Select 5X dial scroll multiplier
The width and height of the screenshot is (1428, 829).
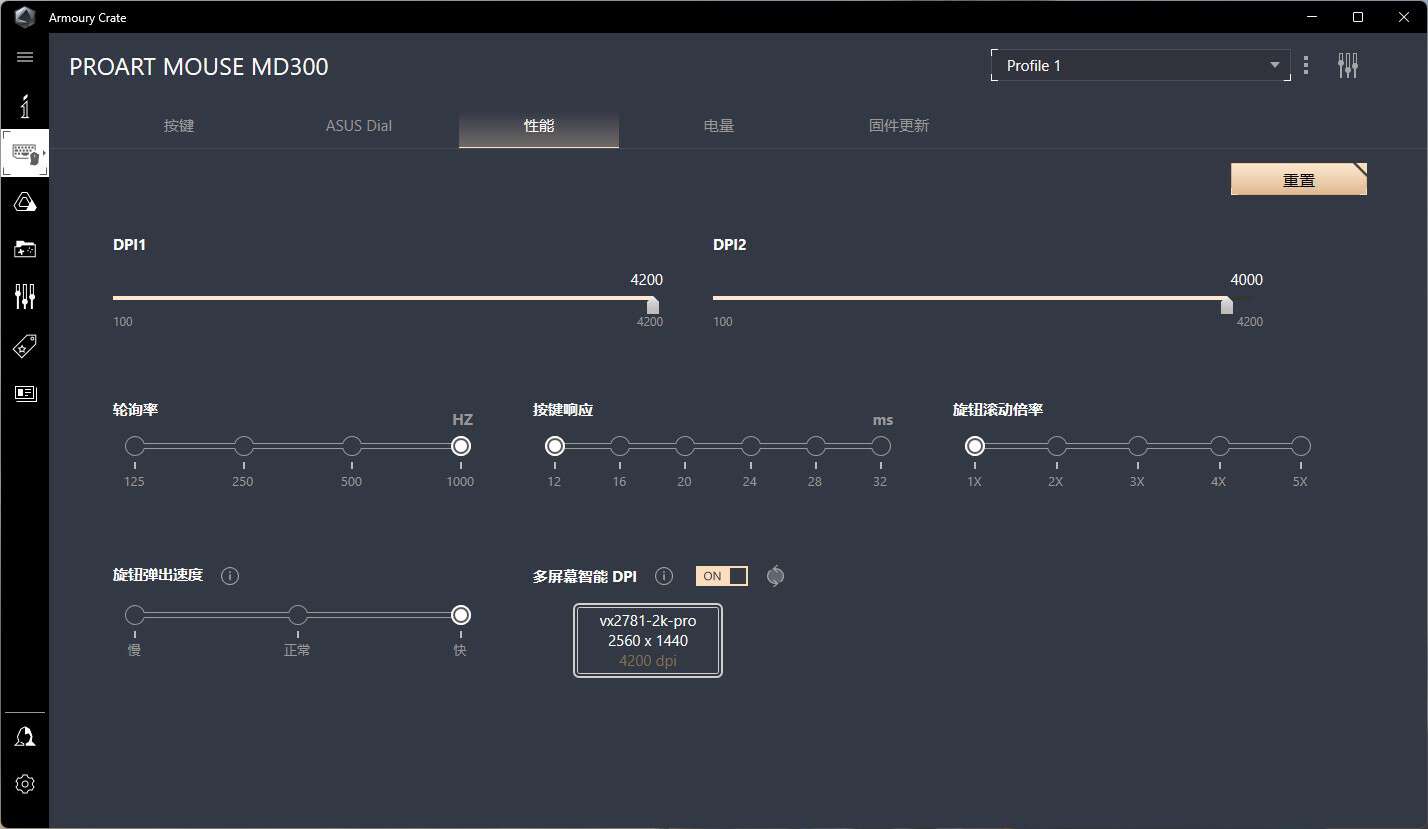click(1300, 446)
